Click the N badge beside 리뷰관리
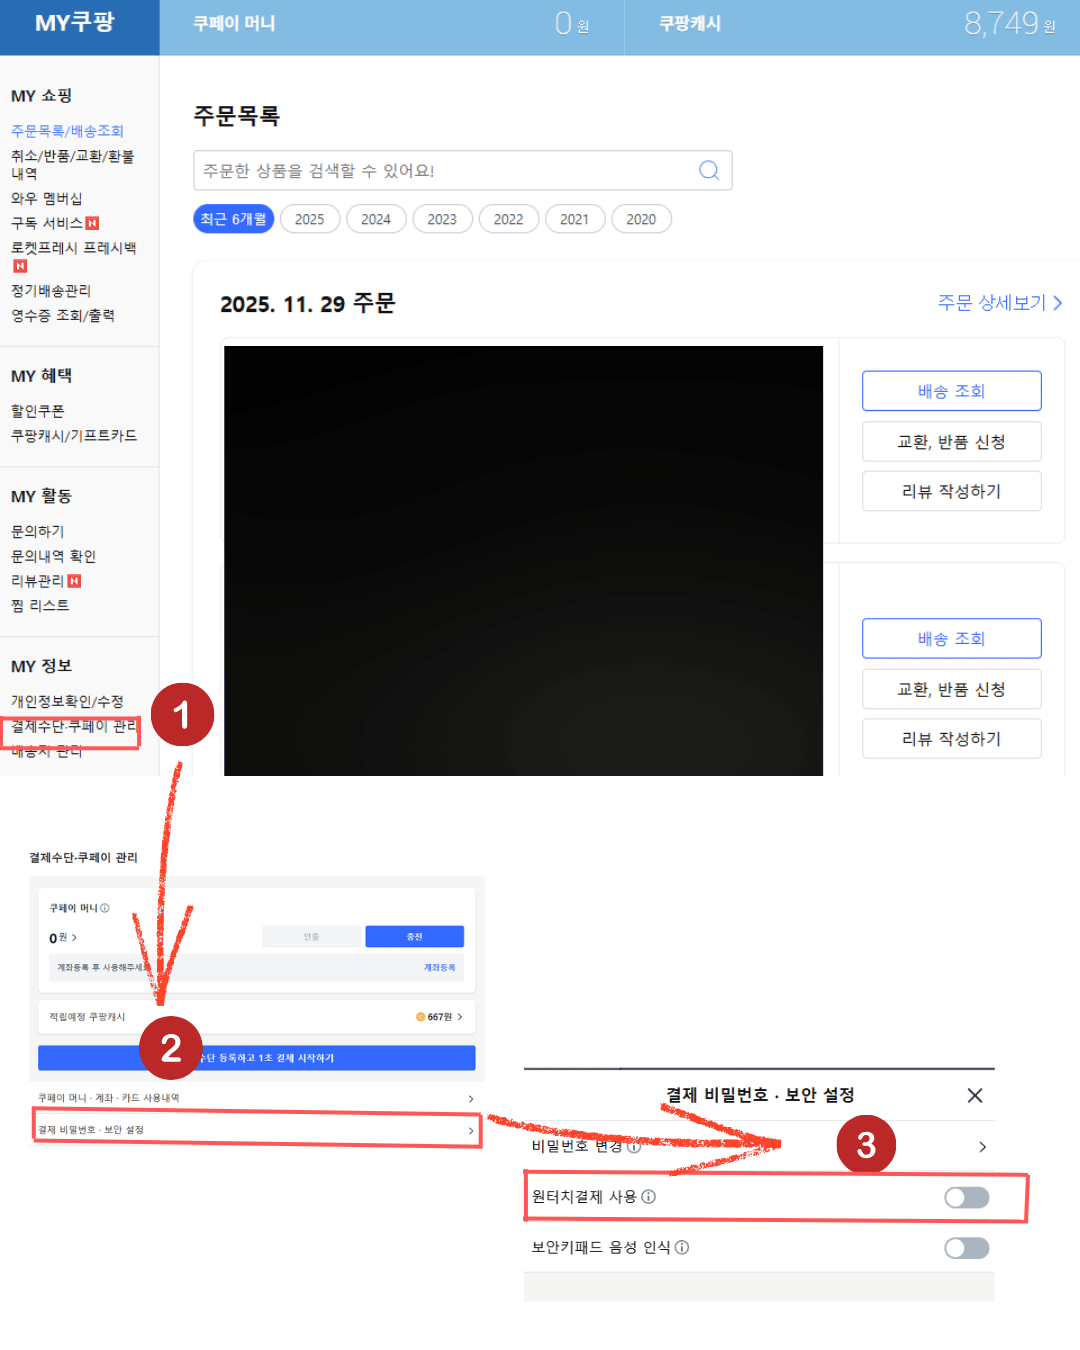 pyautogui.click(x=74, y=581)
